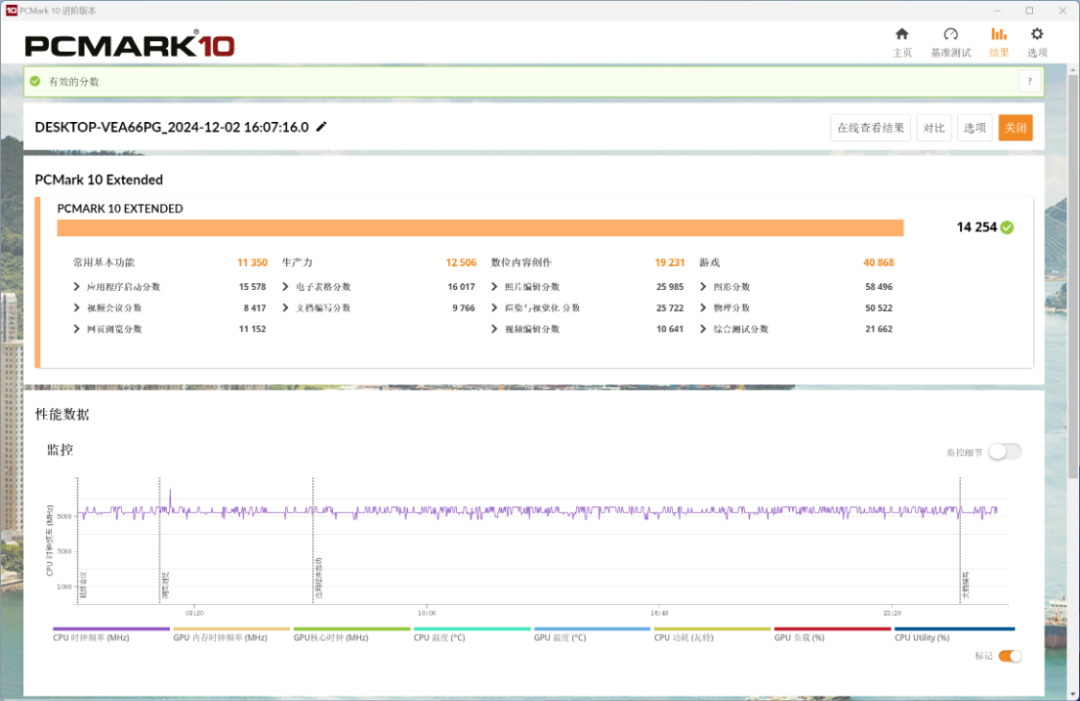Image resolution: width=1080 pixels, height=701 pixels.
Task: Click the 性能数据 section heading
Action: coord(62,415)
